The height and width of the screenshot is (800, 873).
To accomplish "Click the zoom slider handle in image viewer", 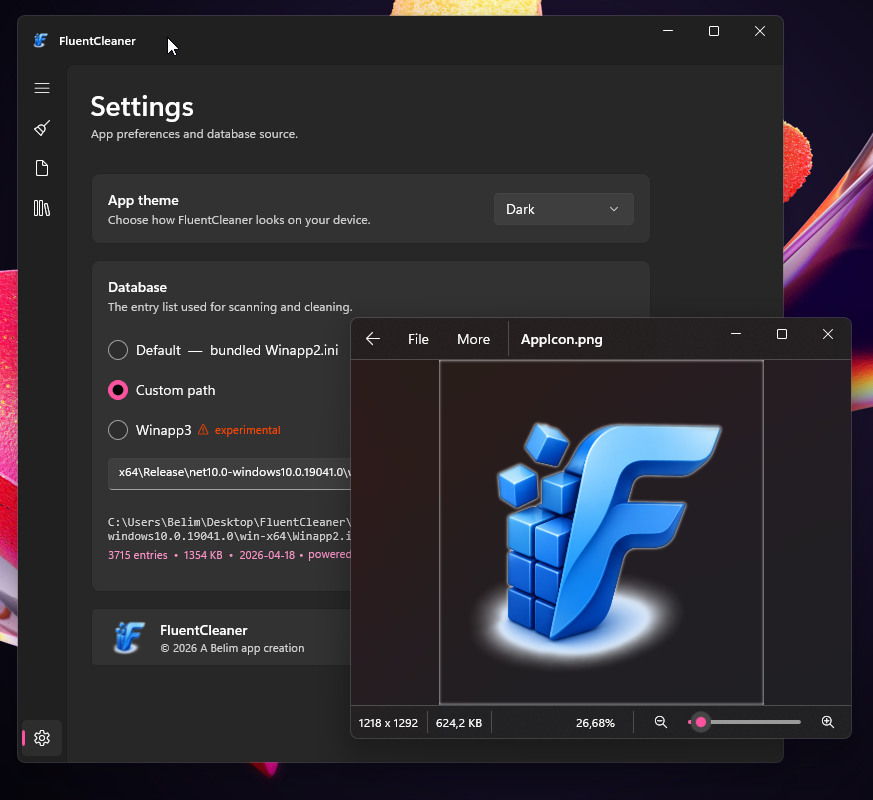I will point(701,722).
